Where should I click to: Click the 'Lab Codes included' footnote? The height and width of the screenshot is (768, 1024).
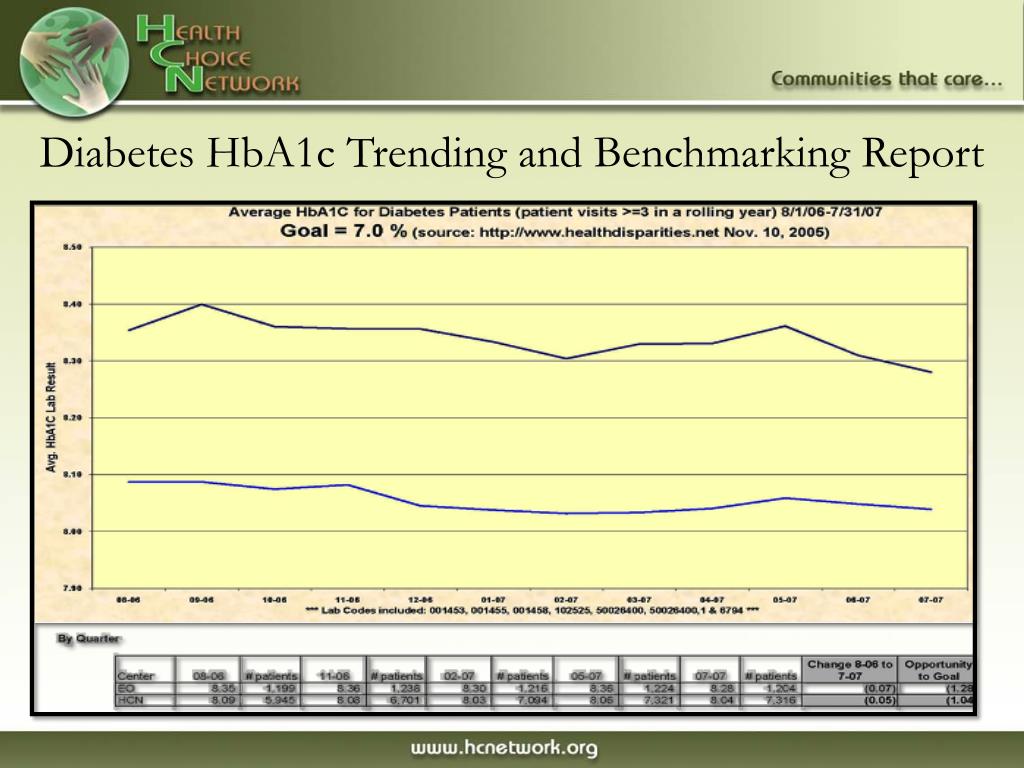[x=532, y=611]
